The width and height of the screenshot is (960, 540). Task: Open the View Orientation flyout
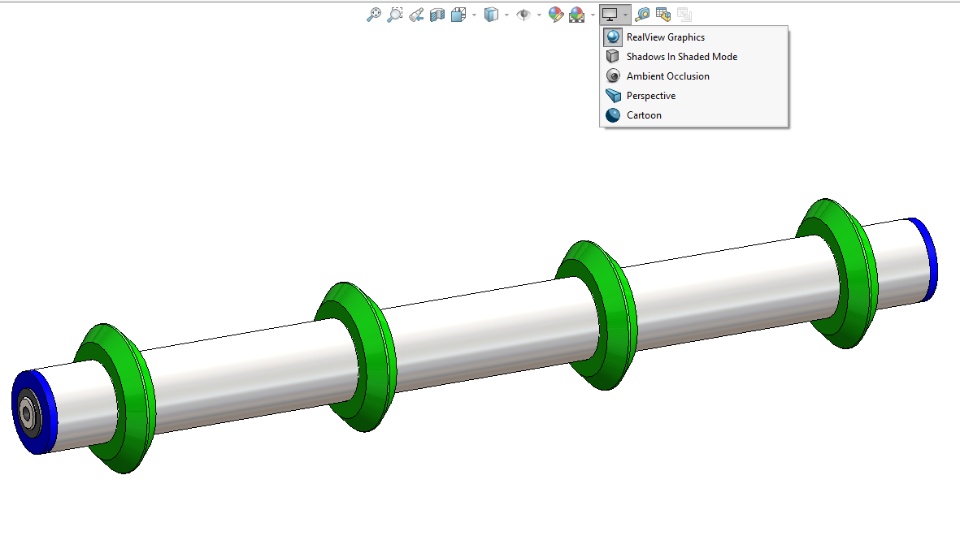[x=459, y=15]
